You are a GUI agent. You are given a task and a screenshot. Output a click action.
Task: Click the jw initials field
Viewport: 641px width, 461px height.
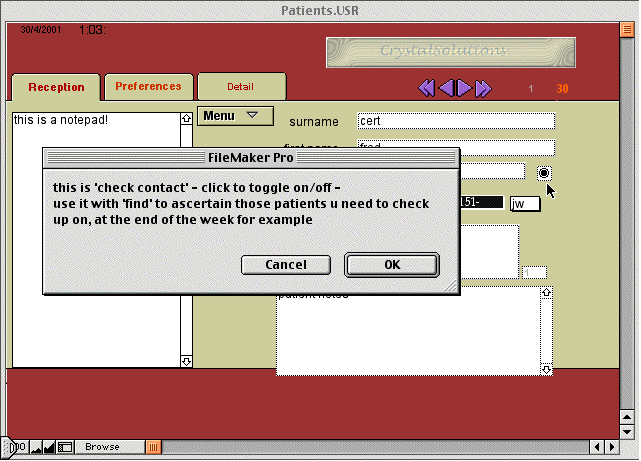(x=525, y=204)
